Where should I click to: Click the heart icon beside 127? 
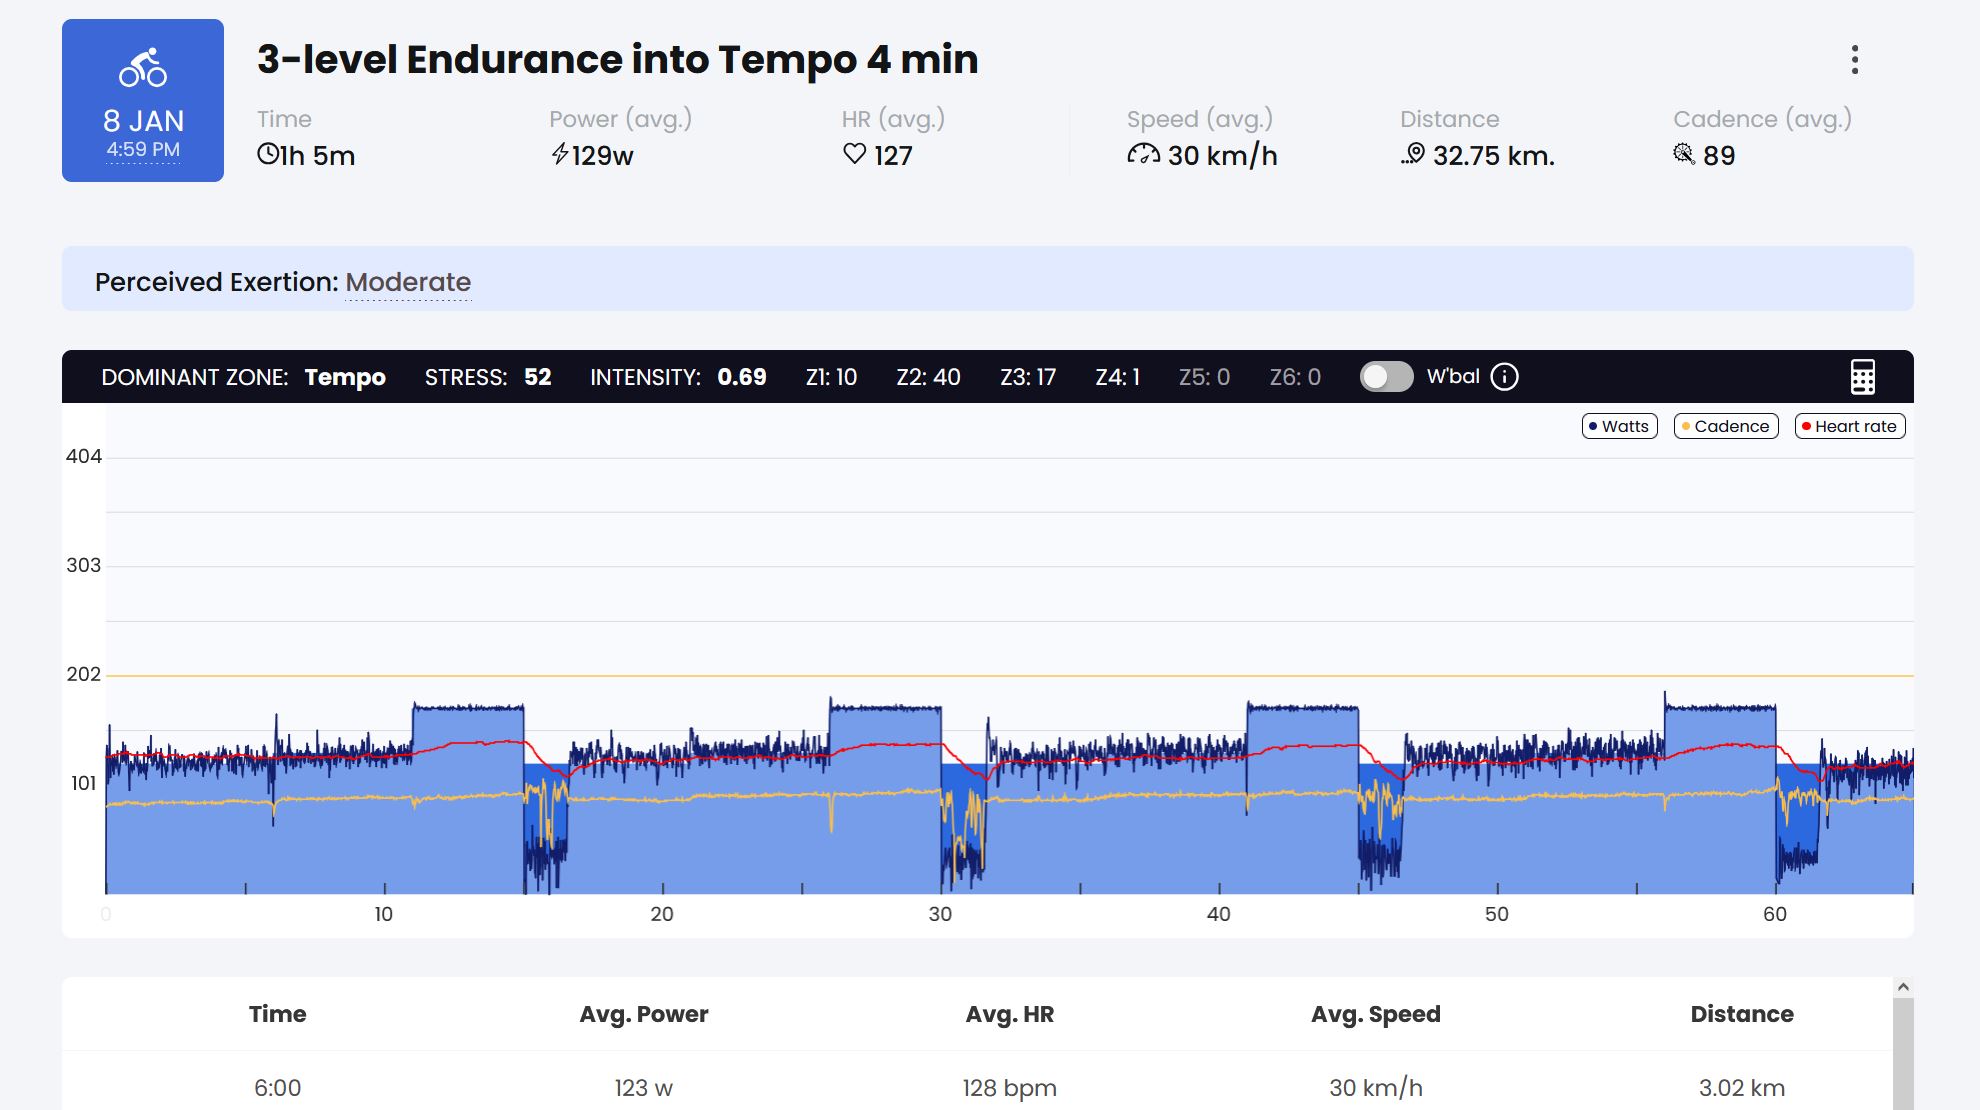coord(854,154)
